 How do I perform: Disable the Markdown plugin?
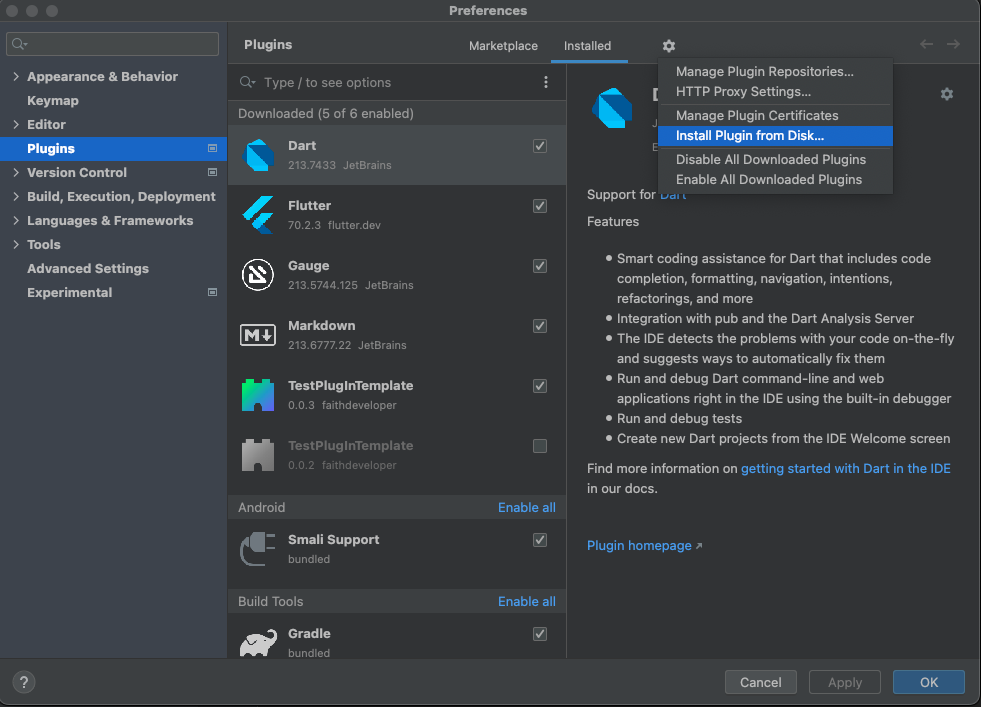pyautogui.click(x=540, y=326)
